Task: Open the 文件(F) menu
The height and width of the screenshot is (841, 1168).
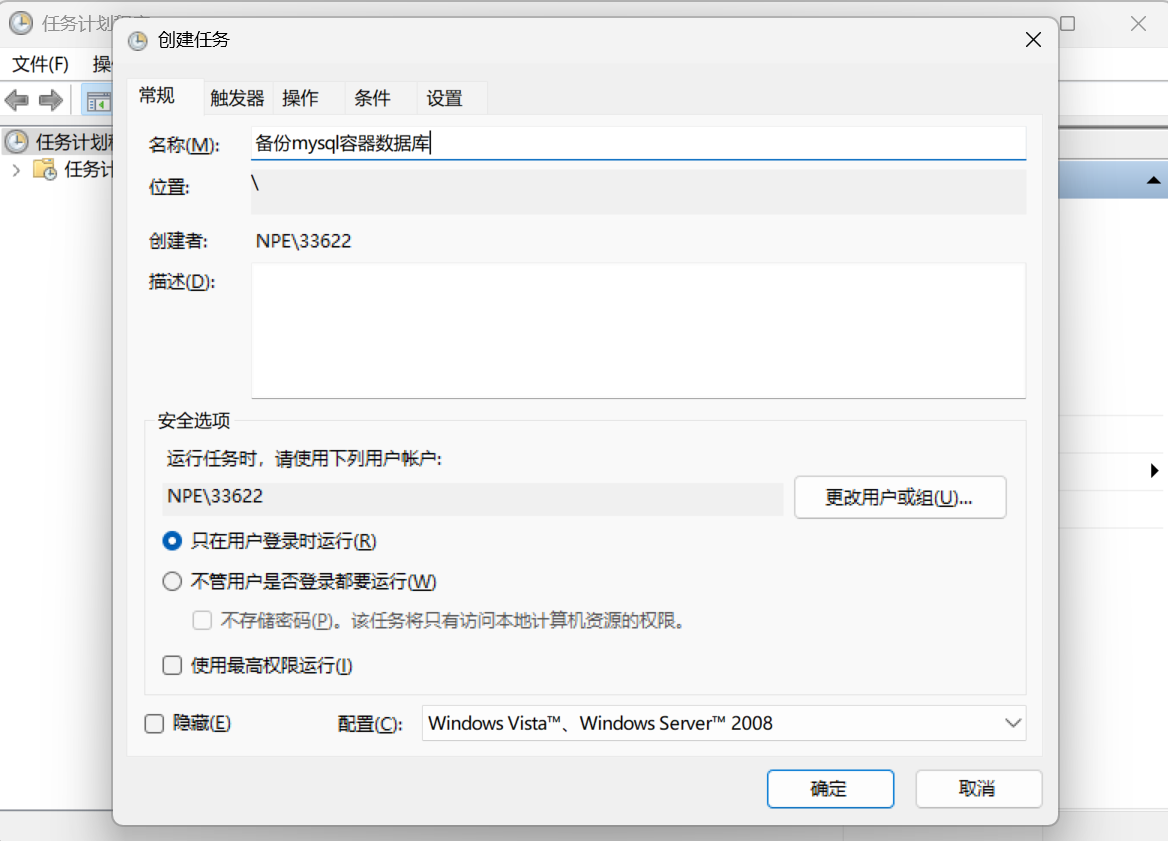Action: (40, 64)
